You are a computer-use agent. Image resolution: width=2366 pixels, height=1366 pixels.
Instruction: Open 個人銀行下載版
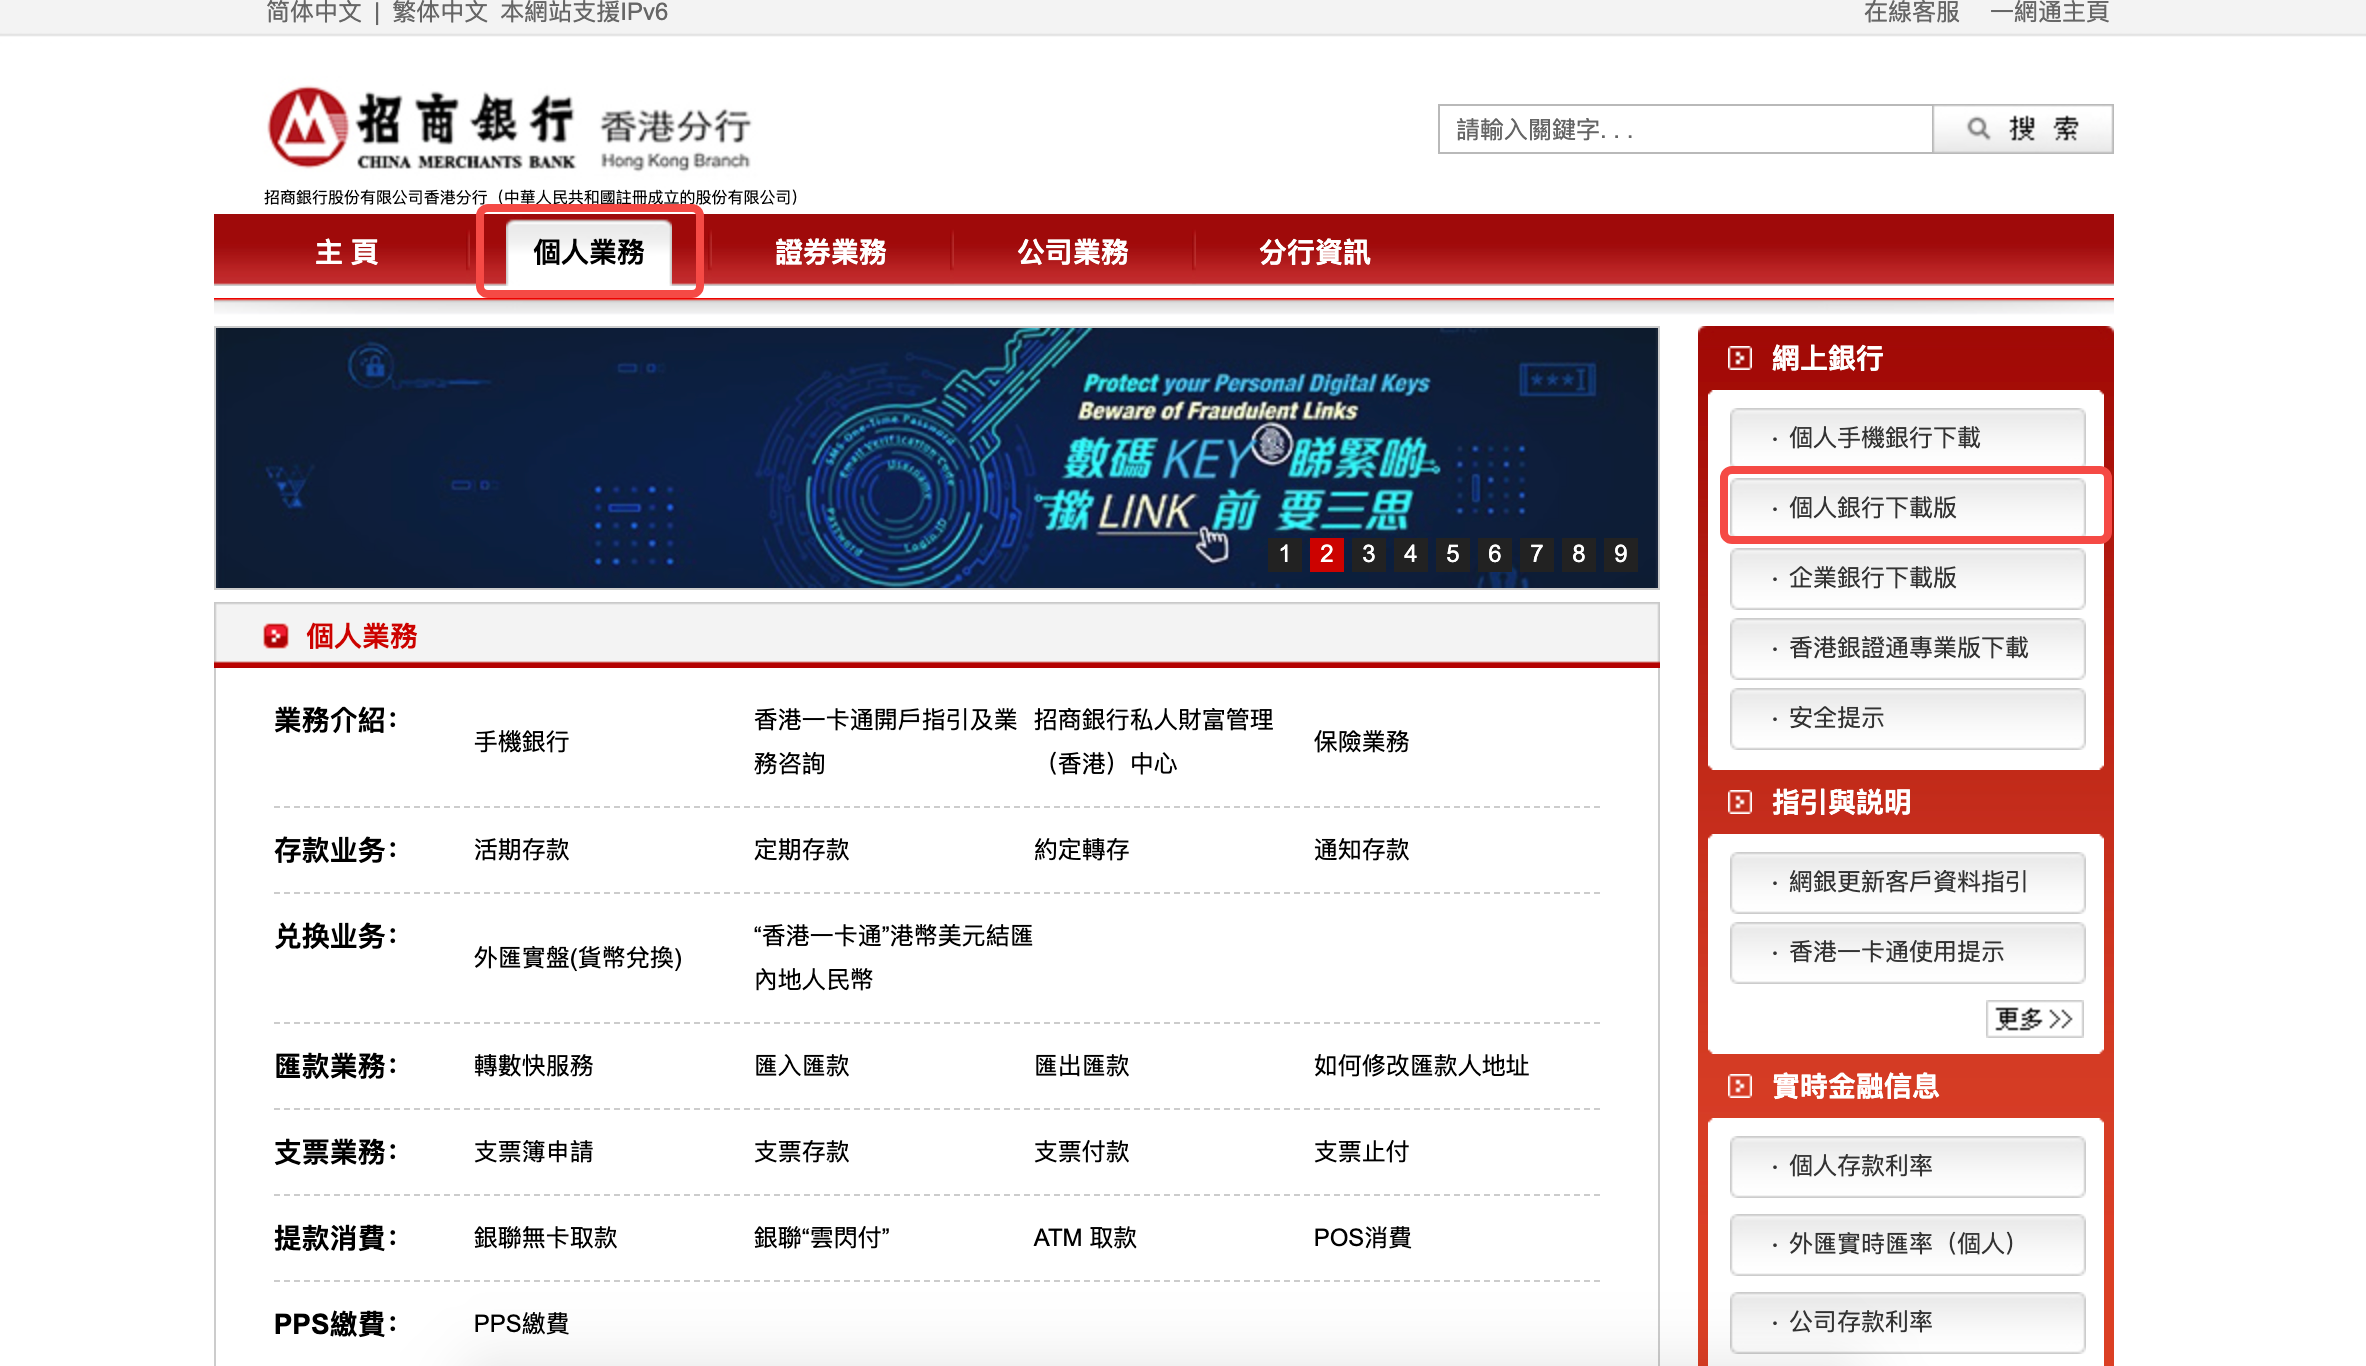pyautogui.click(x=1908, y=508)
